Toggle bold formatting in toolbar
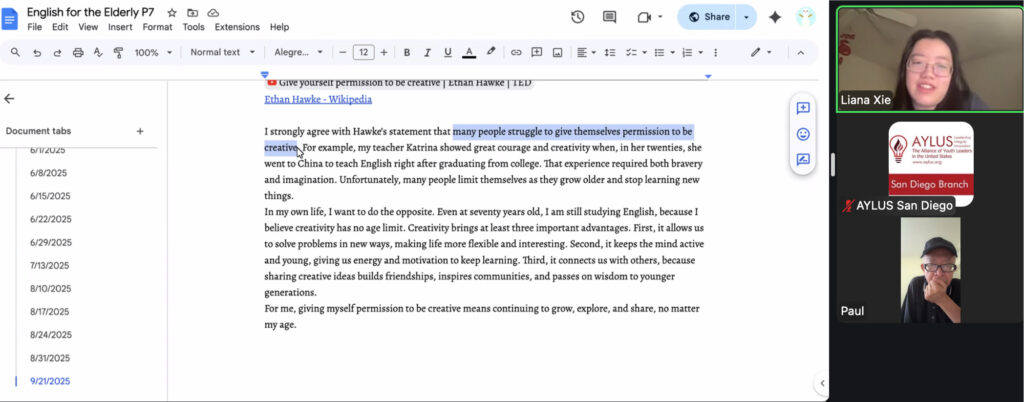Viewport: 1024px width, 402px height. pyautogui.click(x=407, y=52)
